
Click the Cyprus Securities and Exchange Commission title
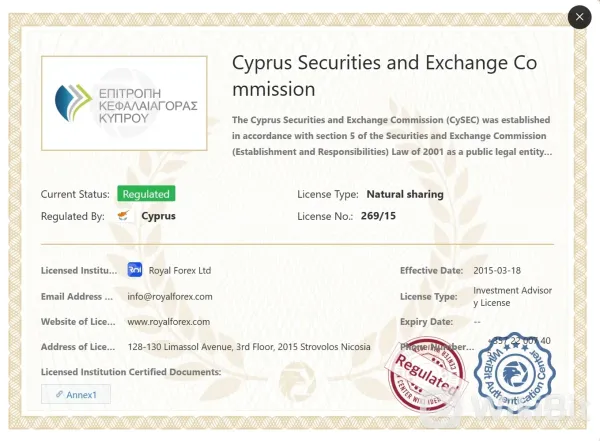click(385, 76)
